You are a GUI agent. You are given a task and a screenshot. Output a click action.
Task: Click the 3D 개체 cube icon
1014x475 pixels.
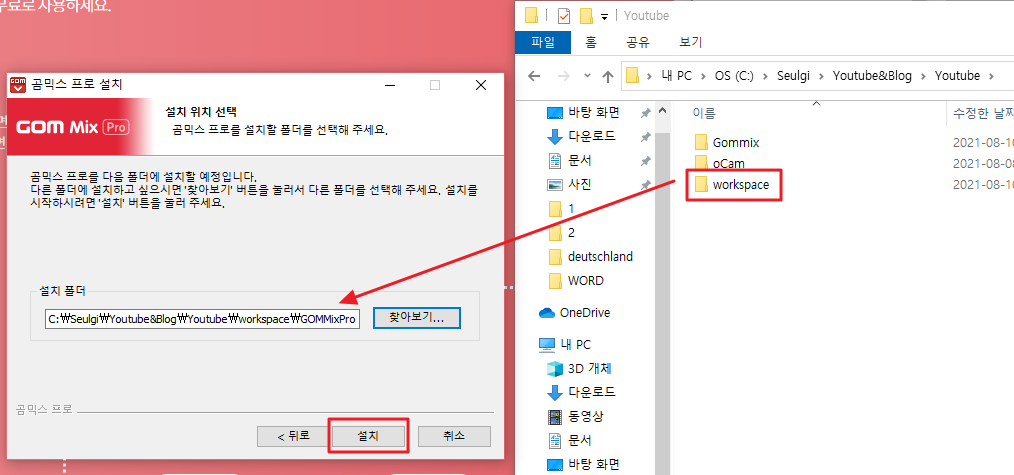tap(555, 369)
